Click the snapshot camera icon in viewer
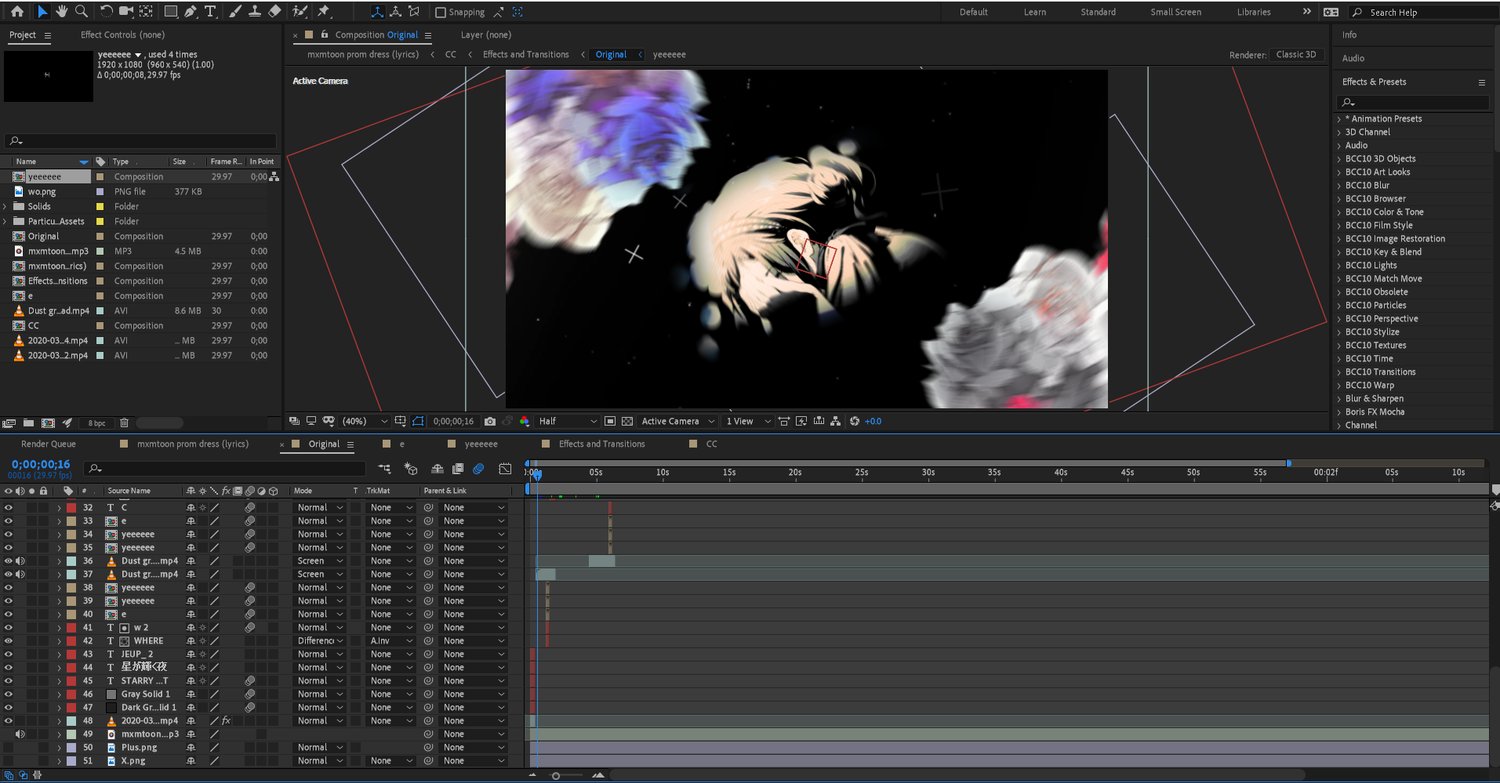The height and width of the screenshot is (783, 1500). (490, 421)
